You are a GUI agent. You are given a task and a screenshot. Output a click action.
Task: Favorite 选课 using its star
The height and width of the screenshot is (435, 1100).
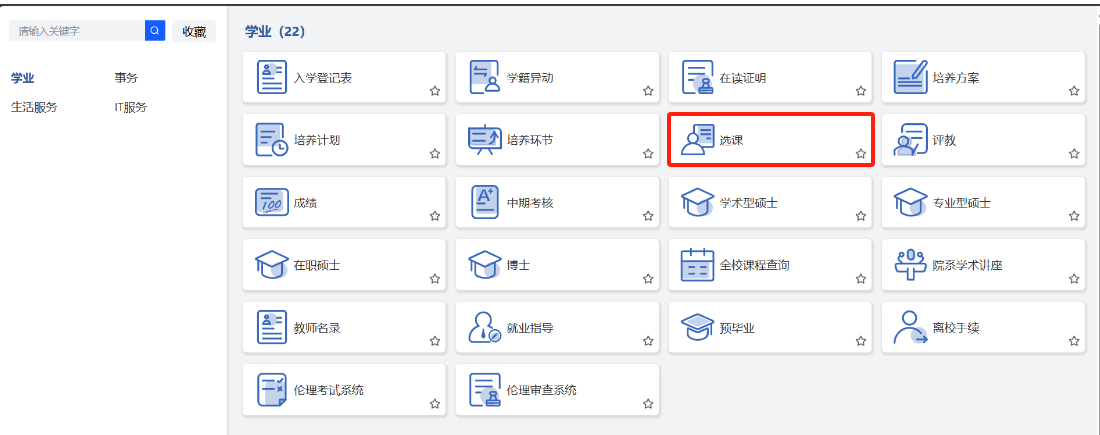click(x=861, y=154)
